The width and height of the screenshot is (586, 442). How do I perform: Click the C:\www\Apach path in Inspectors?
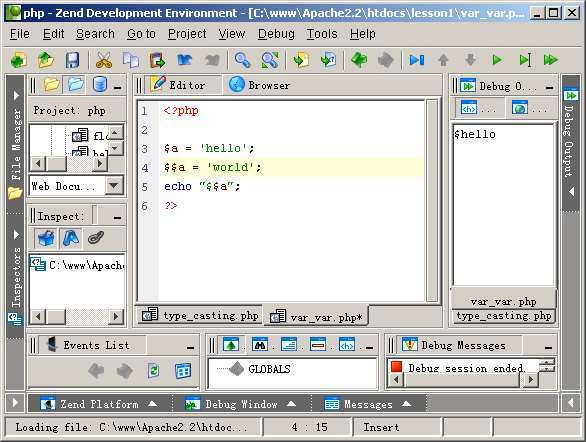[86, 265]
